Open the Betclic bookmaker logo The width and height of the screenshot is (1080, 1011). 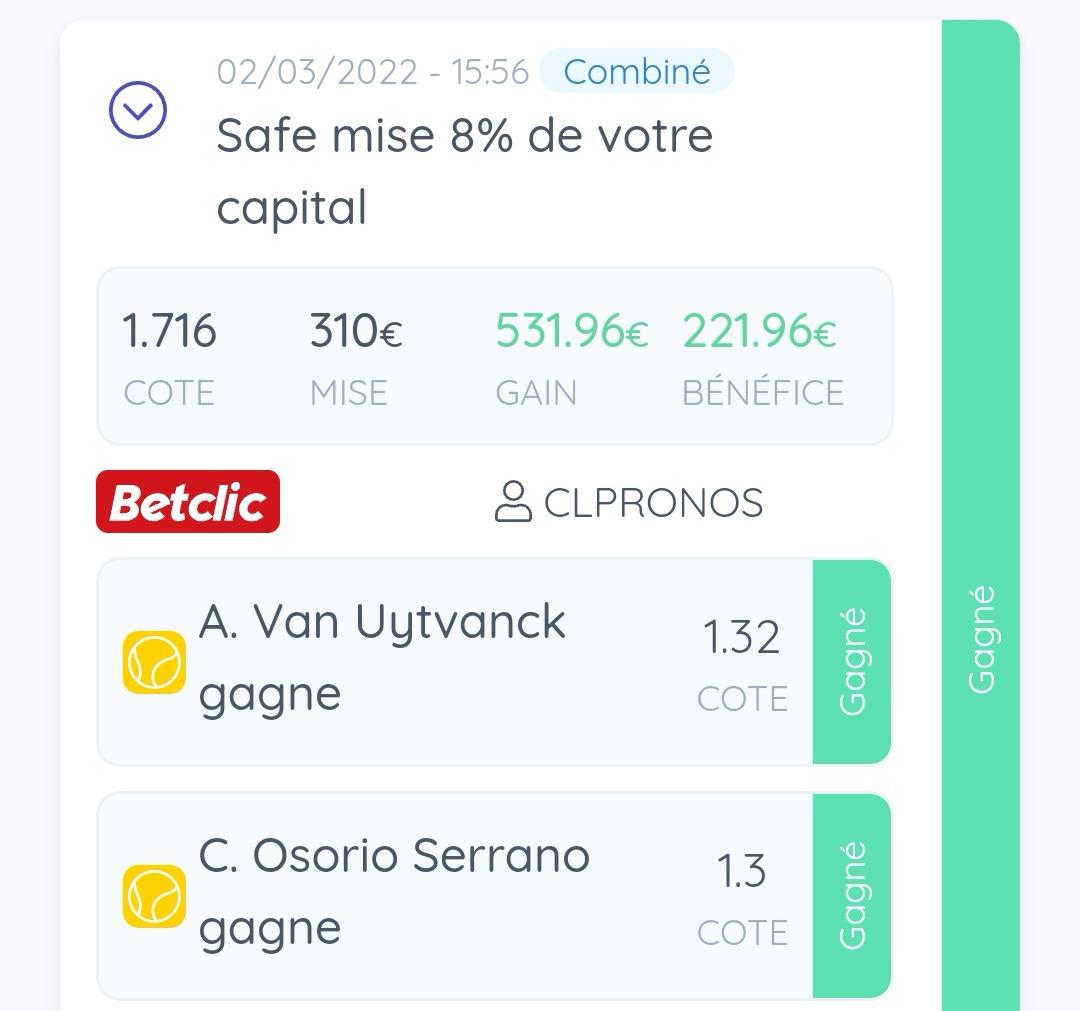coord(188,501)
